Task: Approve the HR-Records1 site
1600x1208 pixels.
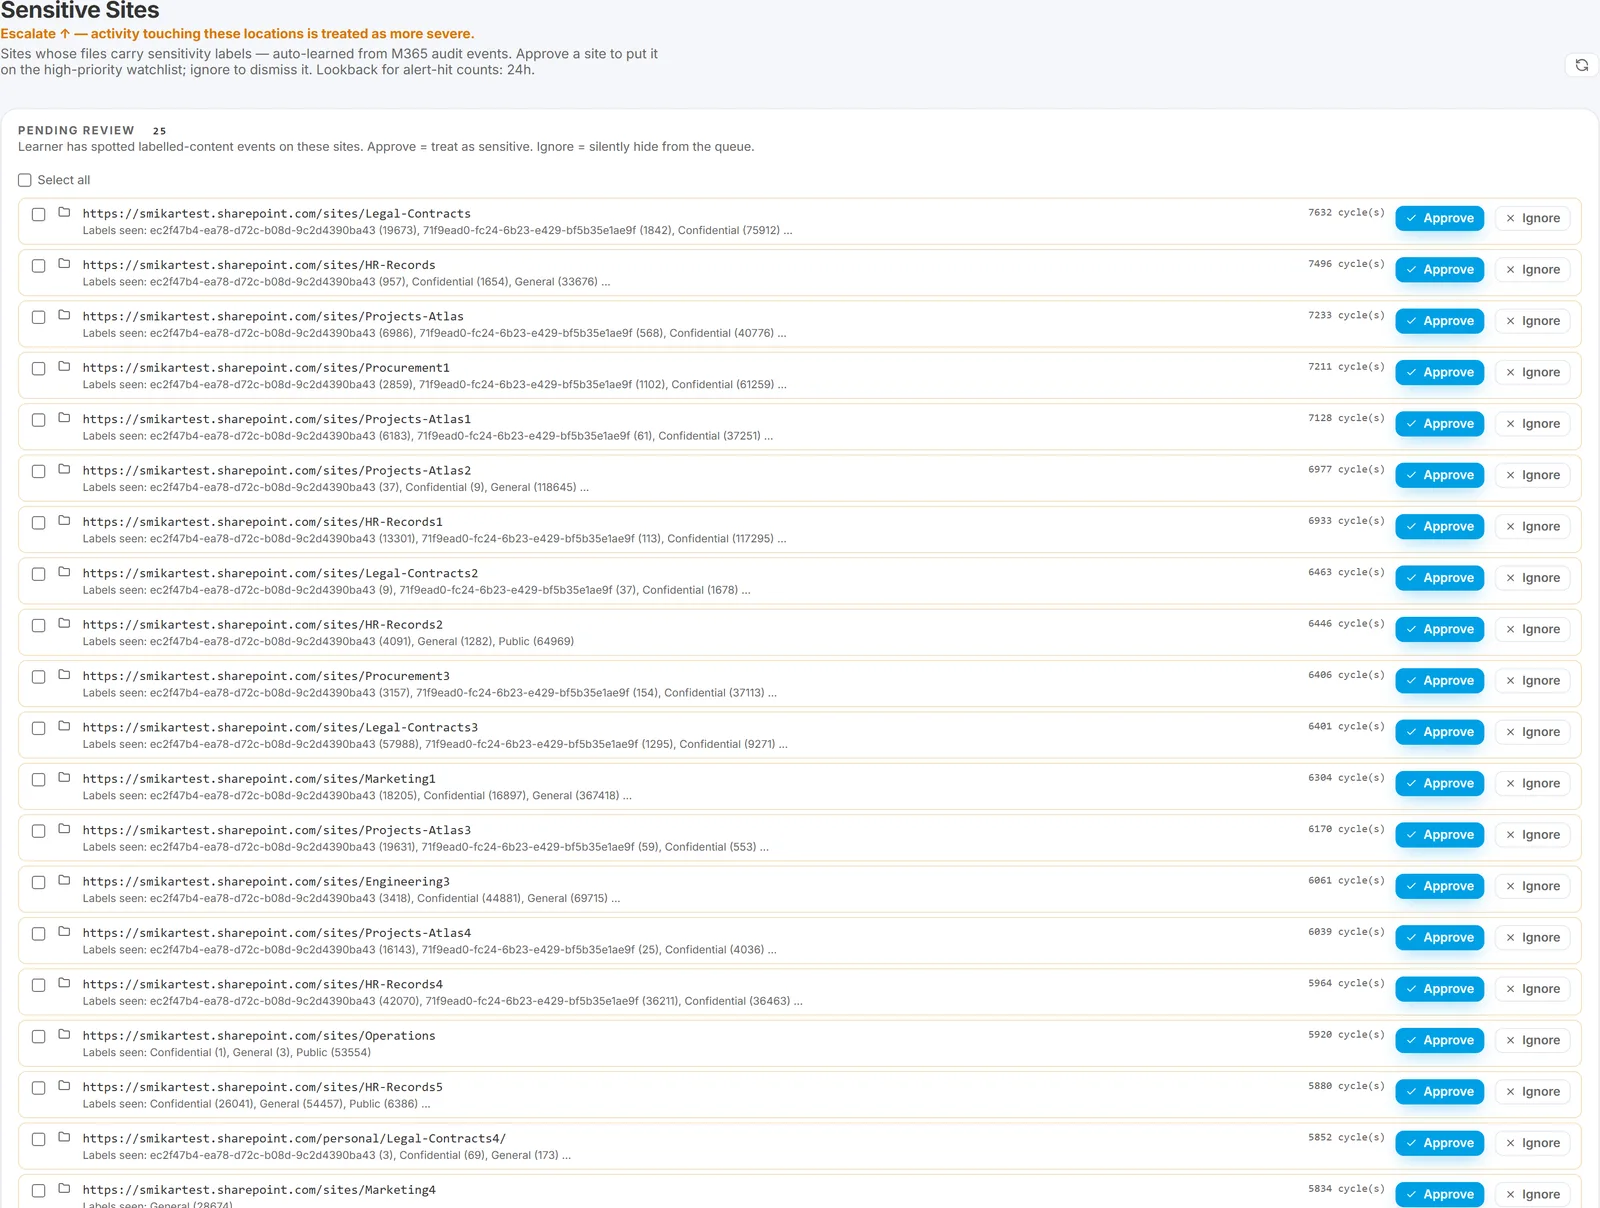Action: pyautogui.click(x=1439, y=527)
